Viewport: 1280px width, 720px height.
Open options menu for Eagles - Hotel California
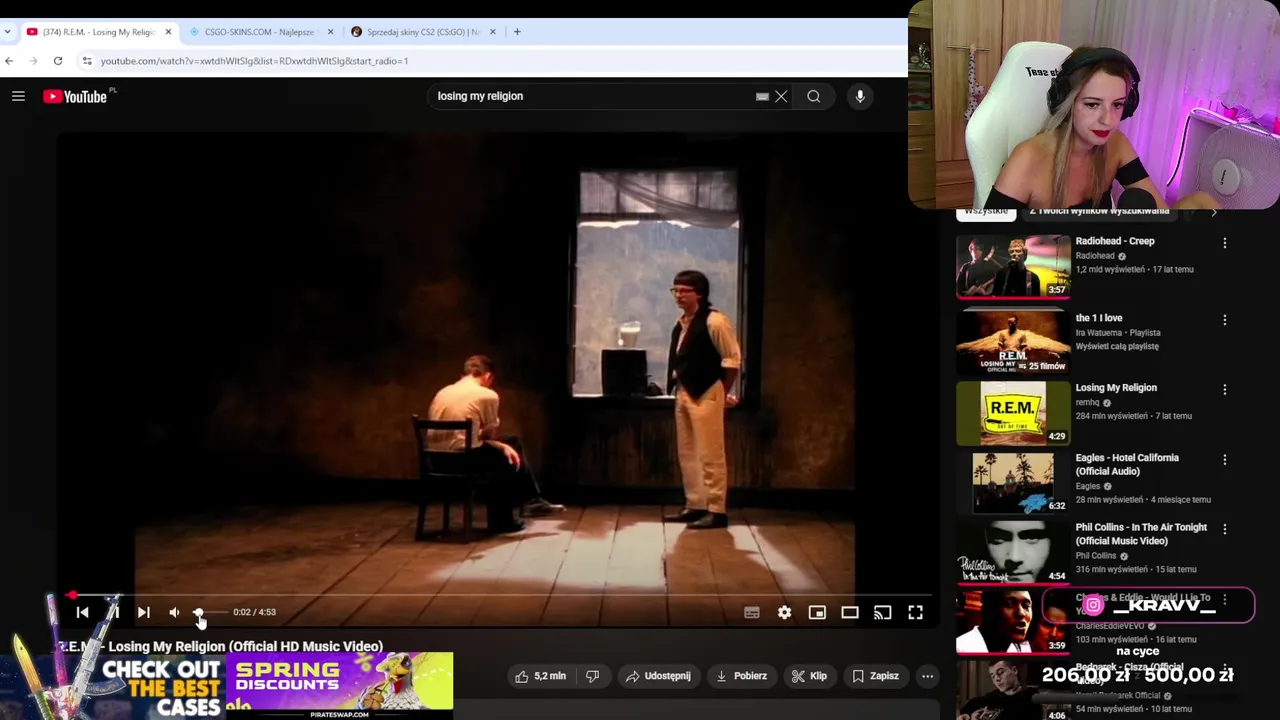point(1224,460)
